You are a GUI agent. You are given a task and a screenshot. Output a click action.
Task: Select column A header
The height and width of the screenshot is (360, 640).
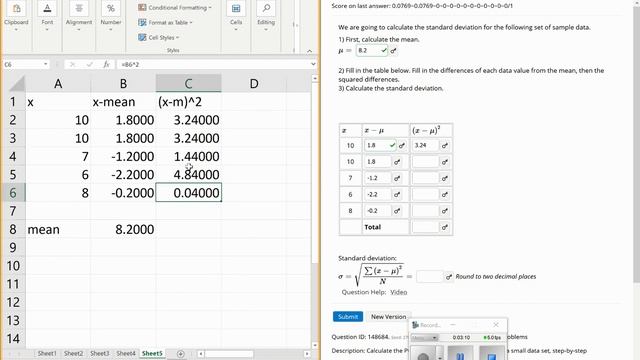coord(58,84)
